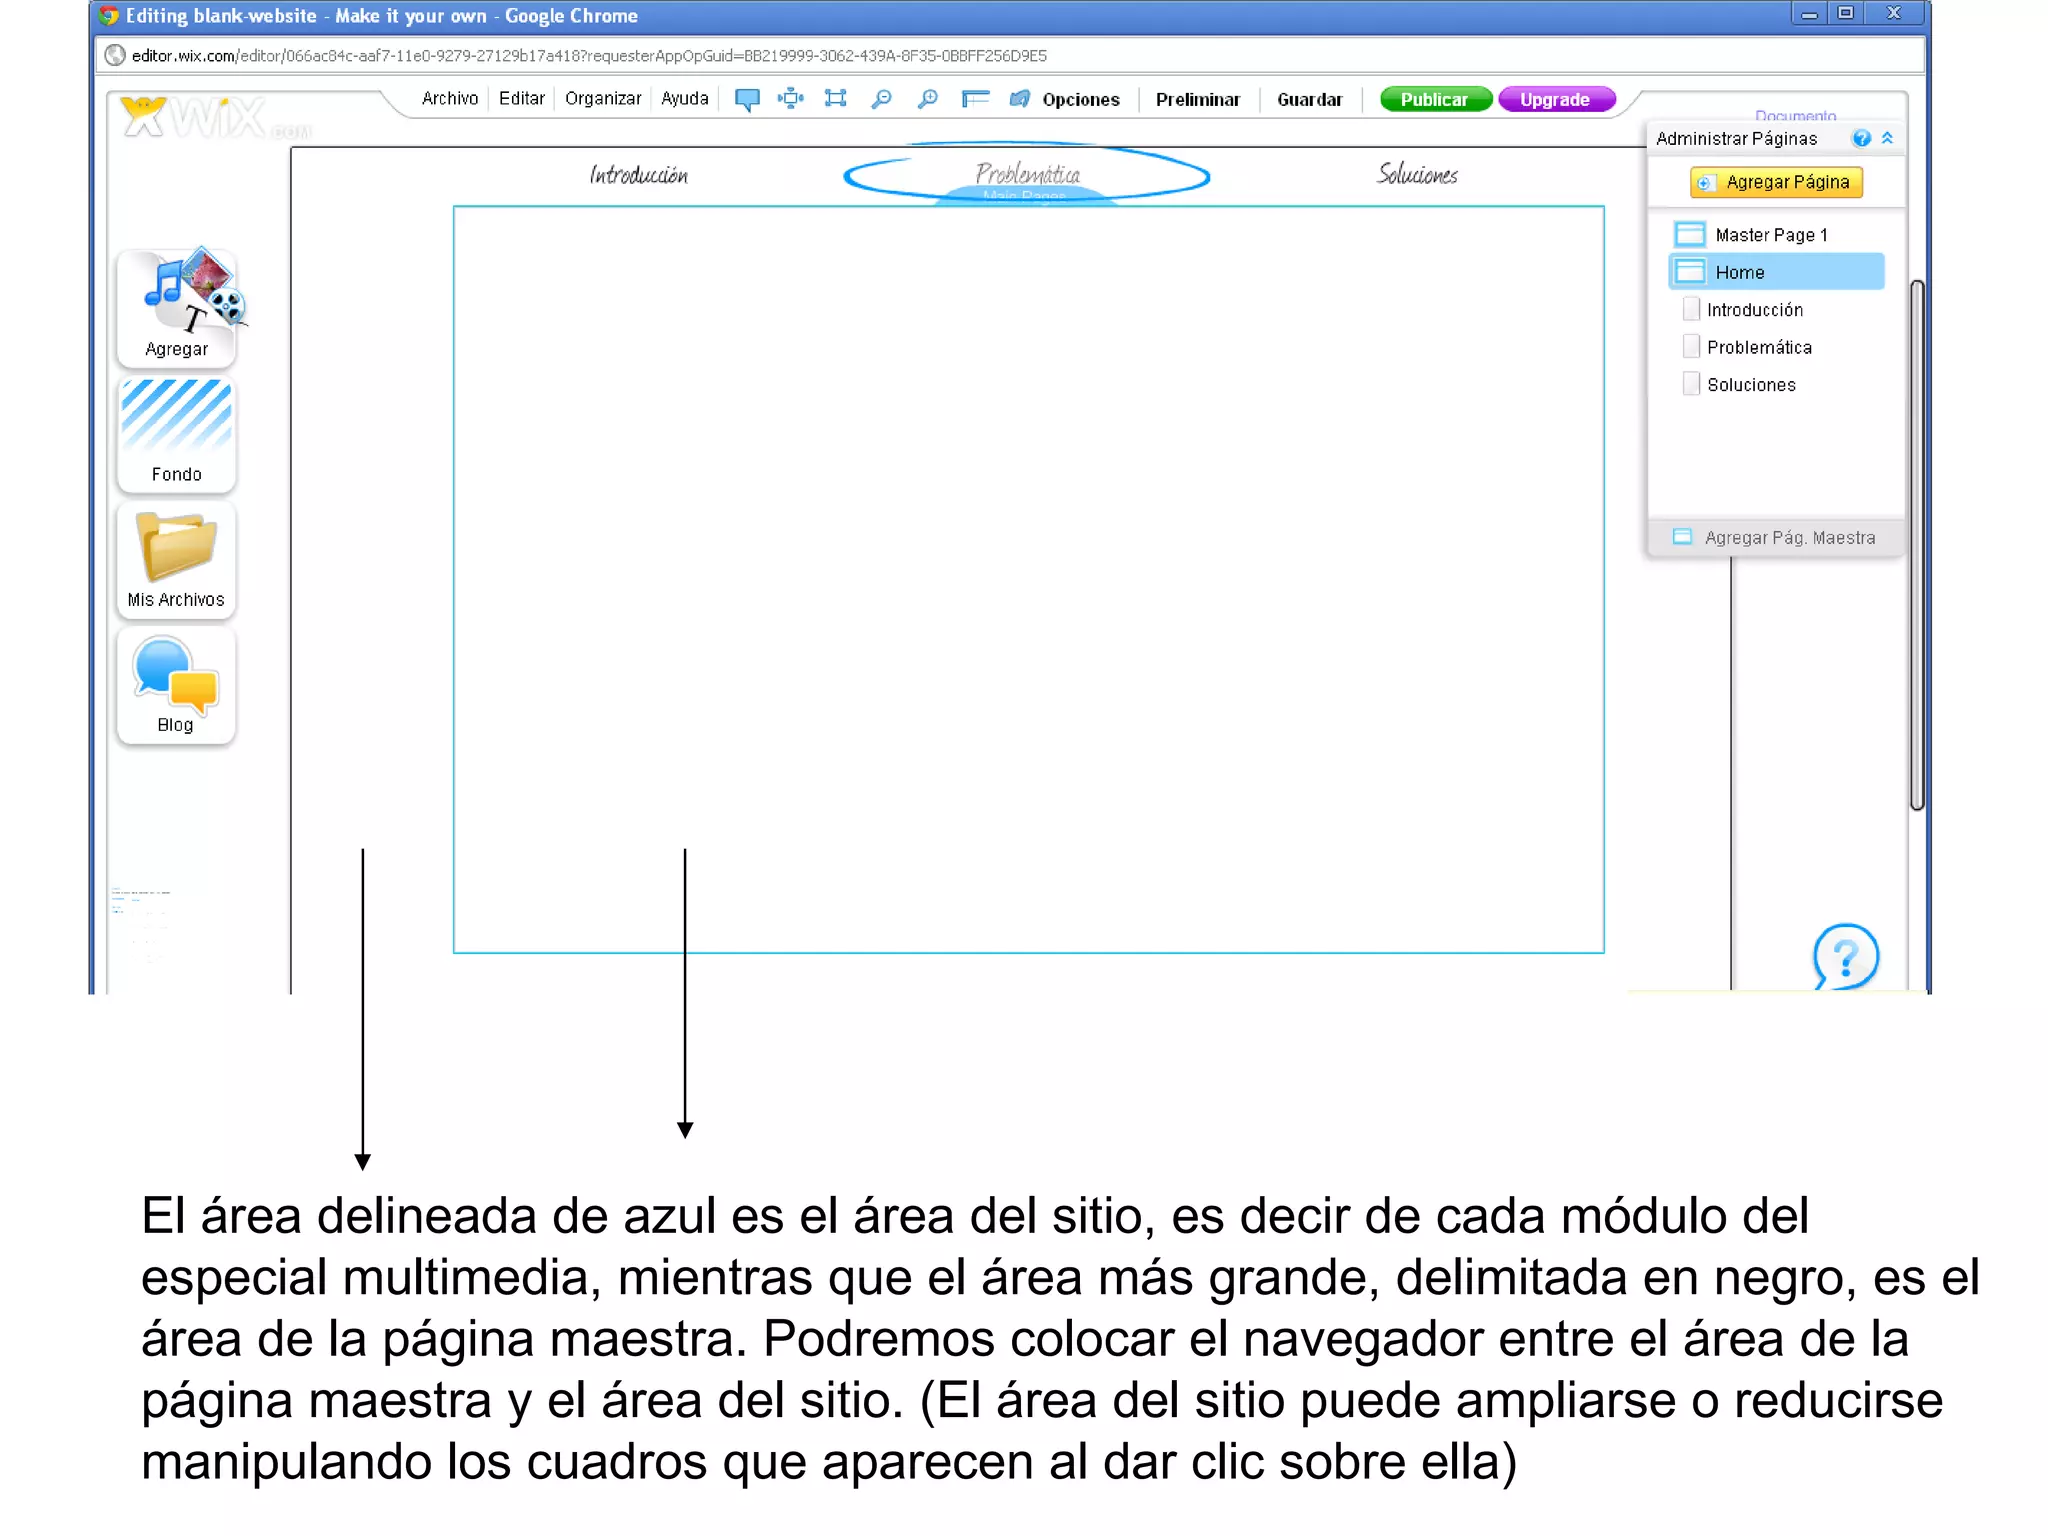Toggle the Problemática page checkbox

pos(1691,346)
